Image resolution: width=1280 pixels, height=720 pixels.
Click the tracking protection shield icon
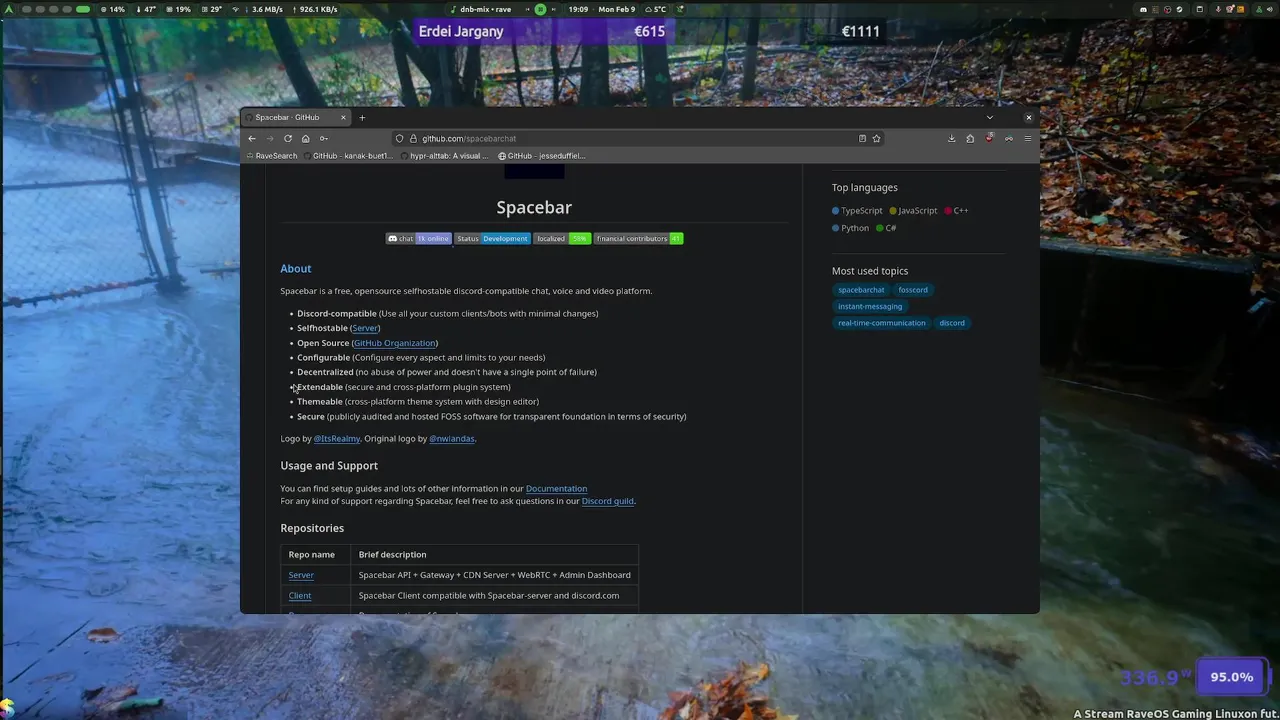tap(399, 139)
